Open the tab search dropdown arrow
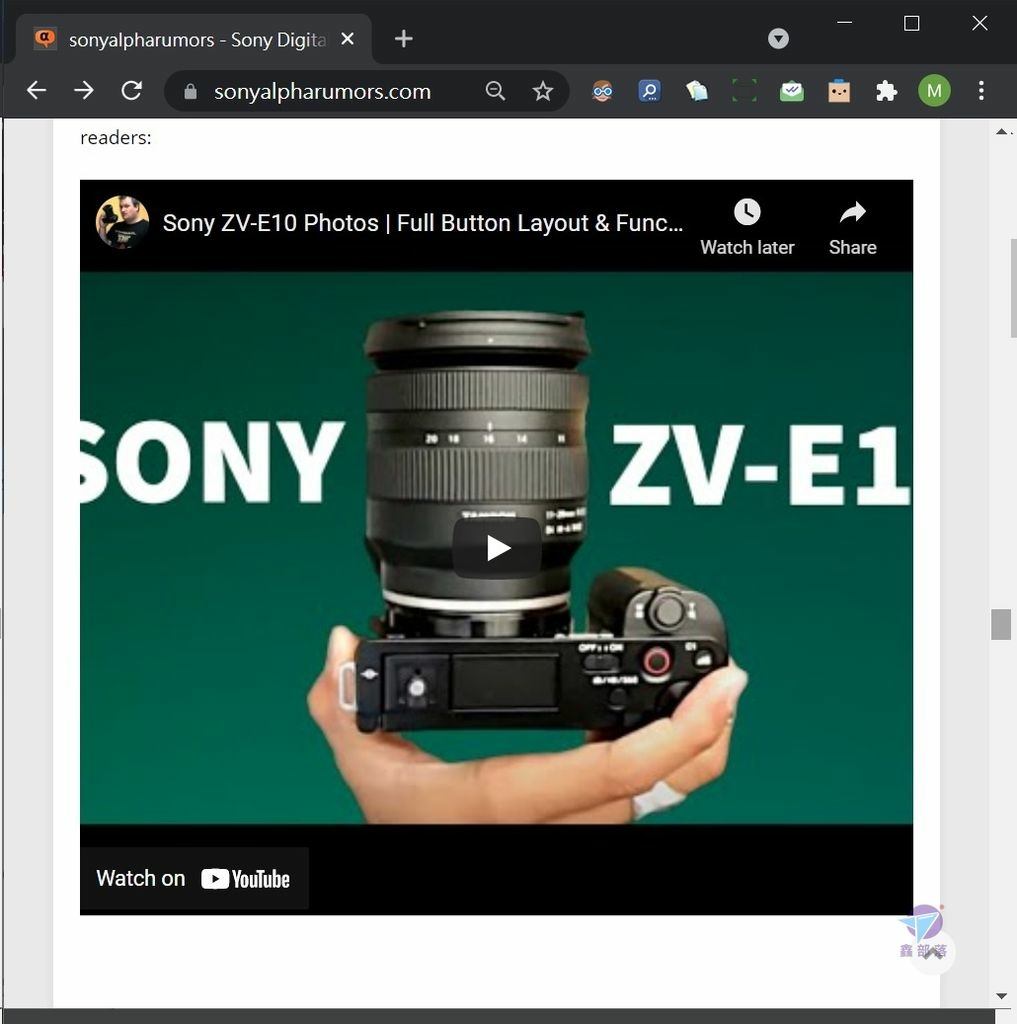Image resolution: width=1017 pixels, height=1024 pixels. 778,39
